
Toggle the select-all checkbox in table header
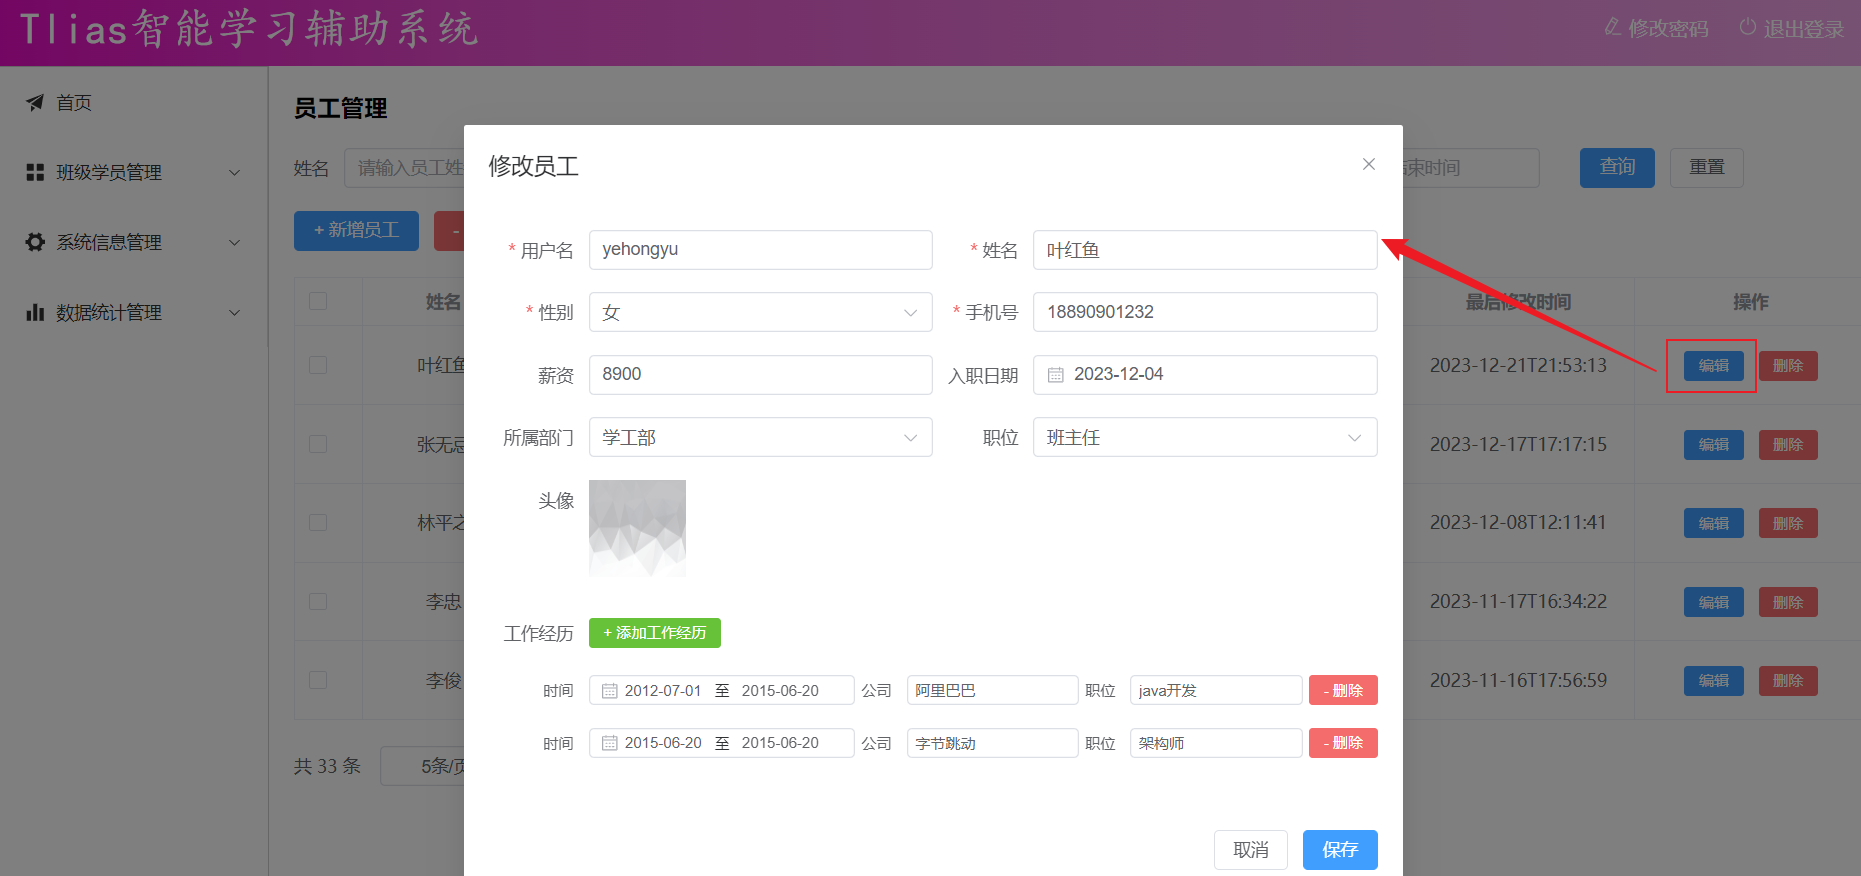pyautogui.click(x=318, y=301)
